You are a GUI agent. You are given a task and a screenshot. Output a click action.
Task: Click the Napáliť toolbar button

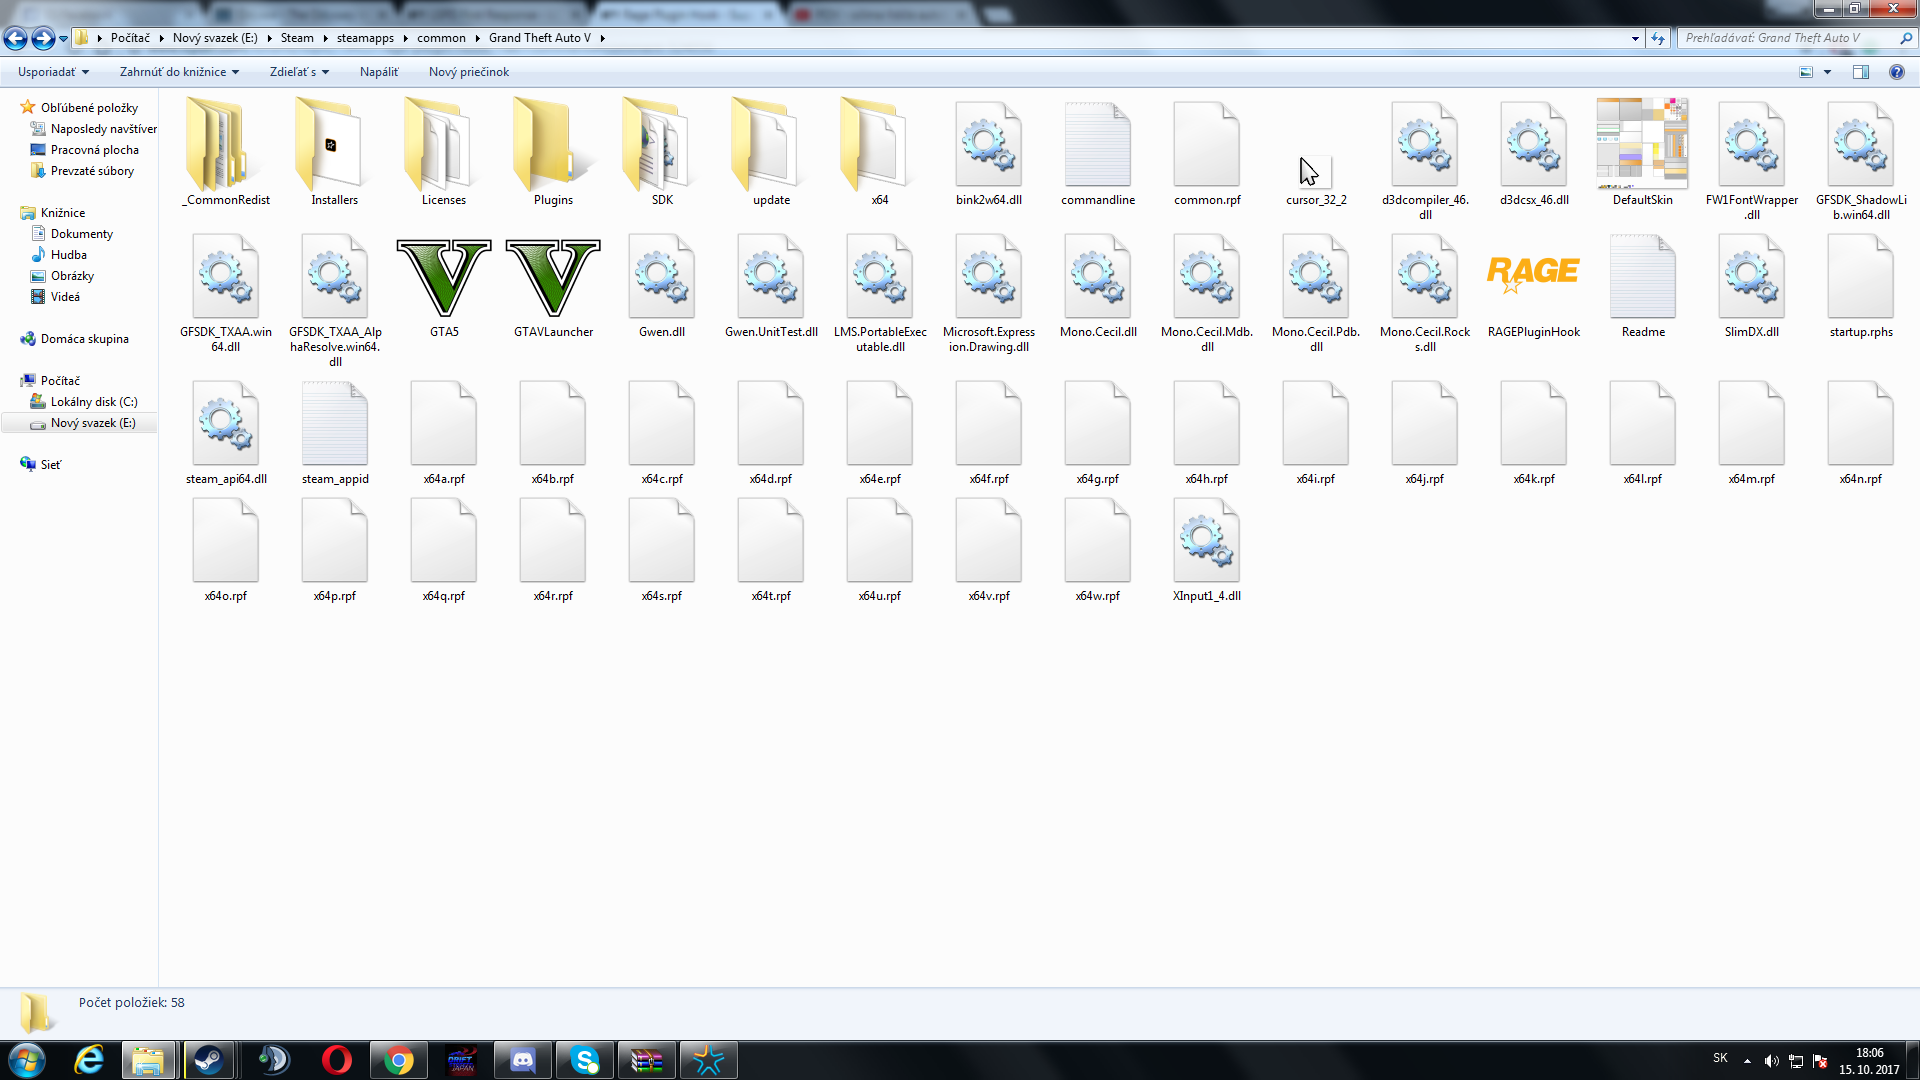pyautogui.click(x=379, y=72)
